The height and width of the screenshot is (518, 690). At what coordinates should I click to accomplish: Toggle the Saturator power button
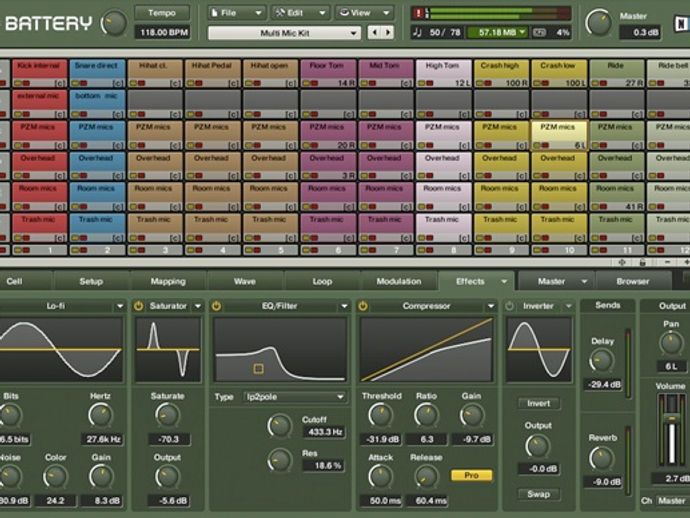pos(139,306)
